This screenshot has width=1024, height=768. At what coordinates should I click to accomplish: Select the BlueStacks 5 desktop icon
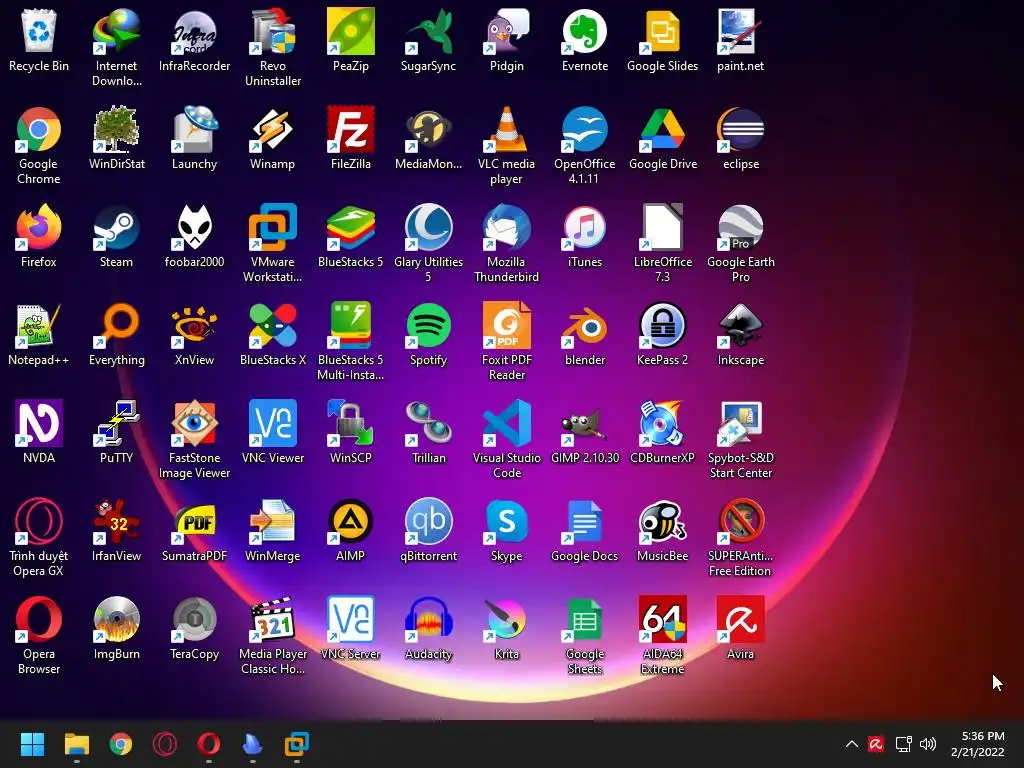(351, 227)
